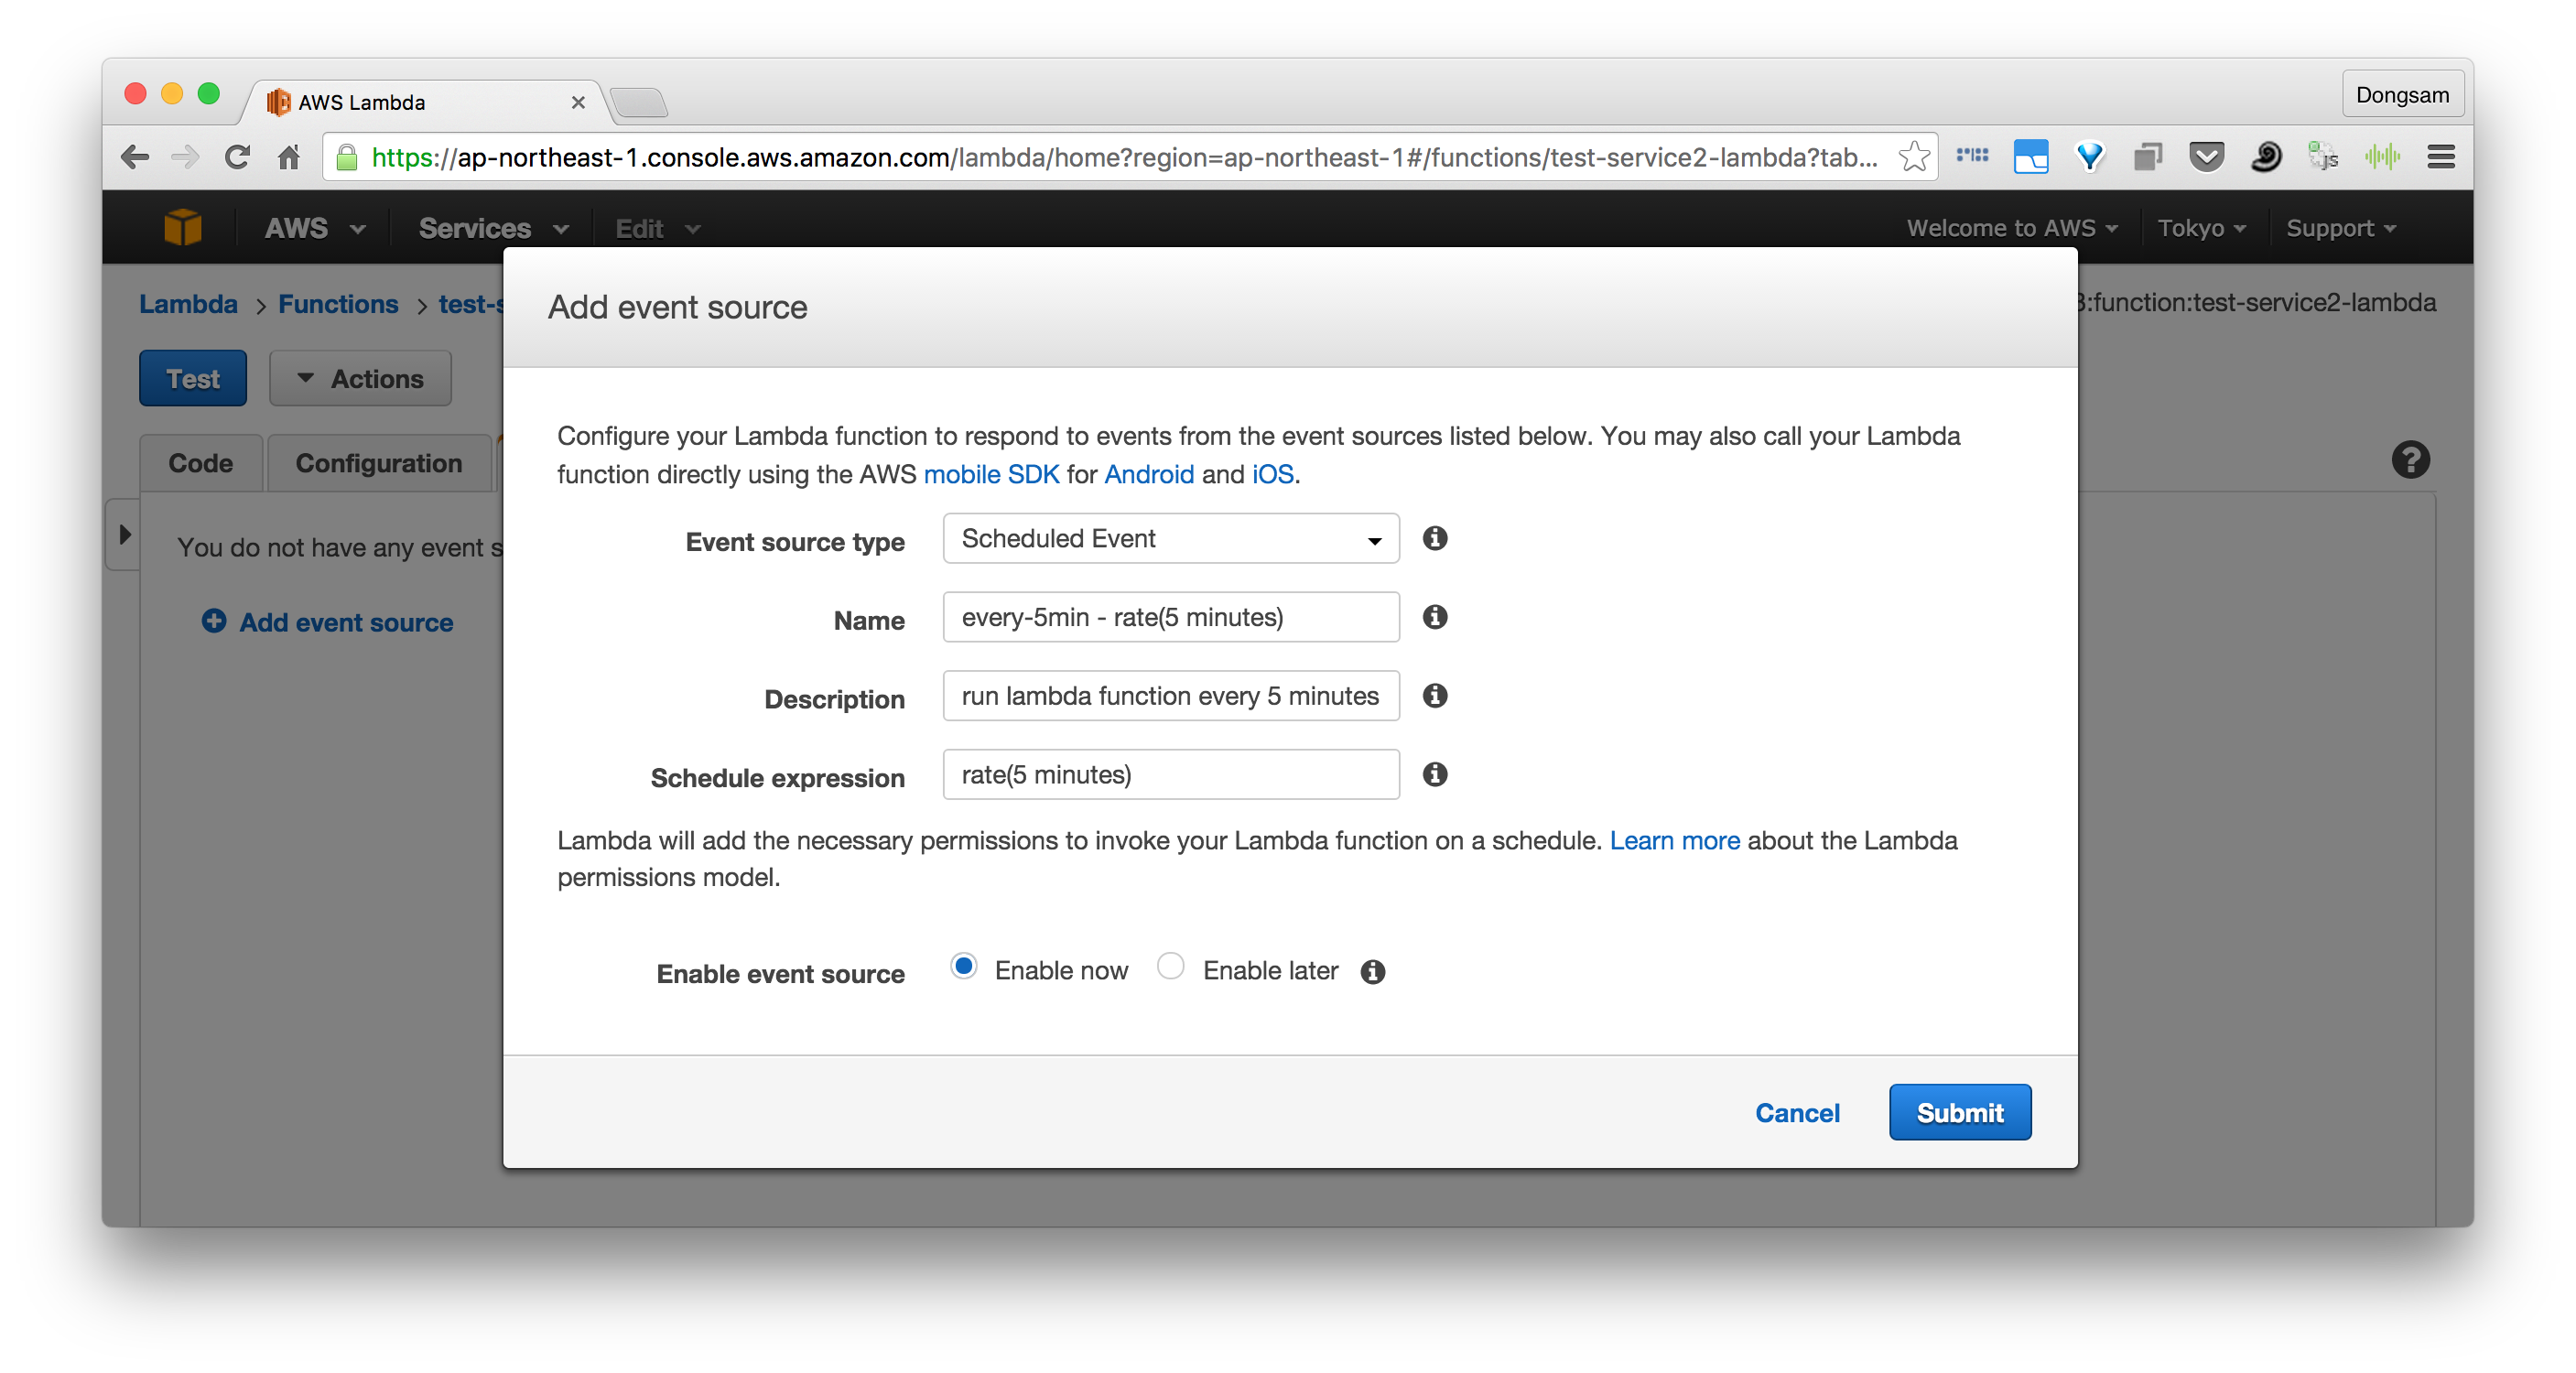Click info icon next to Enable later
This screenshot has height=1373, width=2576.
[1373, 971]
